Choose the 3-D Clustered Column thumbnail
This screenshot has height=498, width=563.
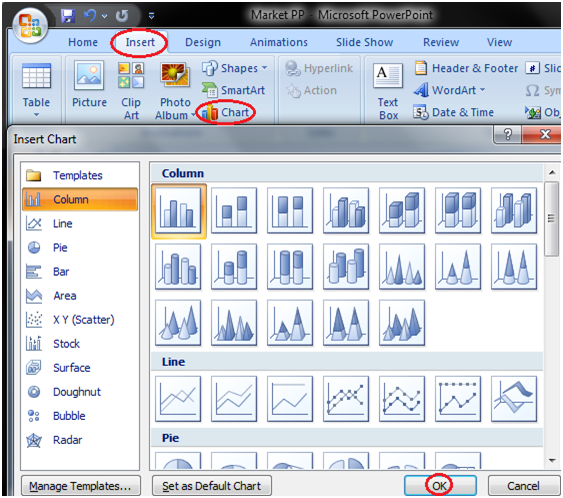[x=346, y=210]
